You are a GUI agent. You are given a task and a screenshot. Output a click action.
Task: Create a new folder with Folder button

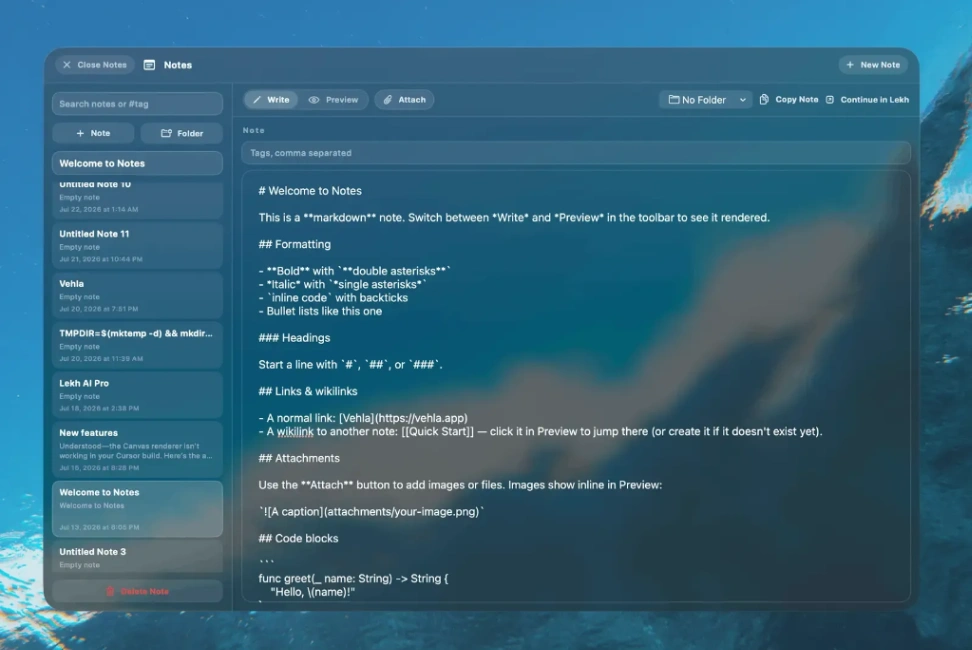coord(182,133)
